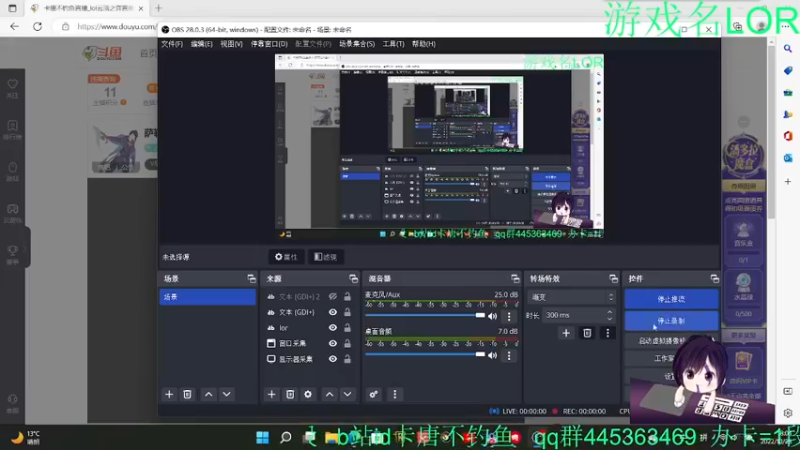Refresh the Douyu page in the browser

[x=37, y=27]
